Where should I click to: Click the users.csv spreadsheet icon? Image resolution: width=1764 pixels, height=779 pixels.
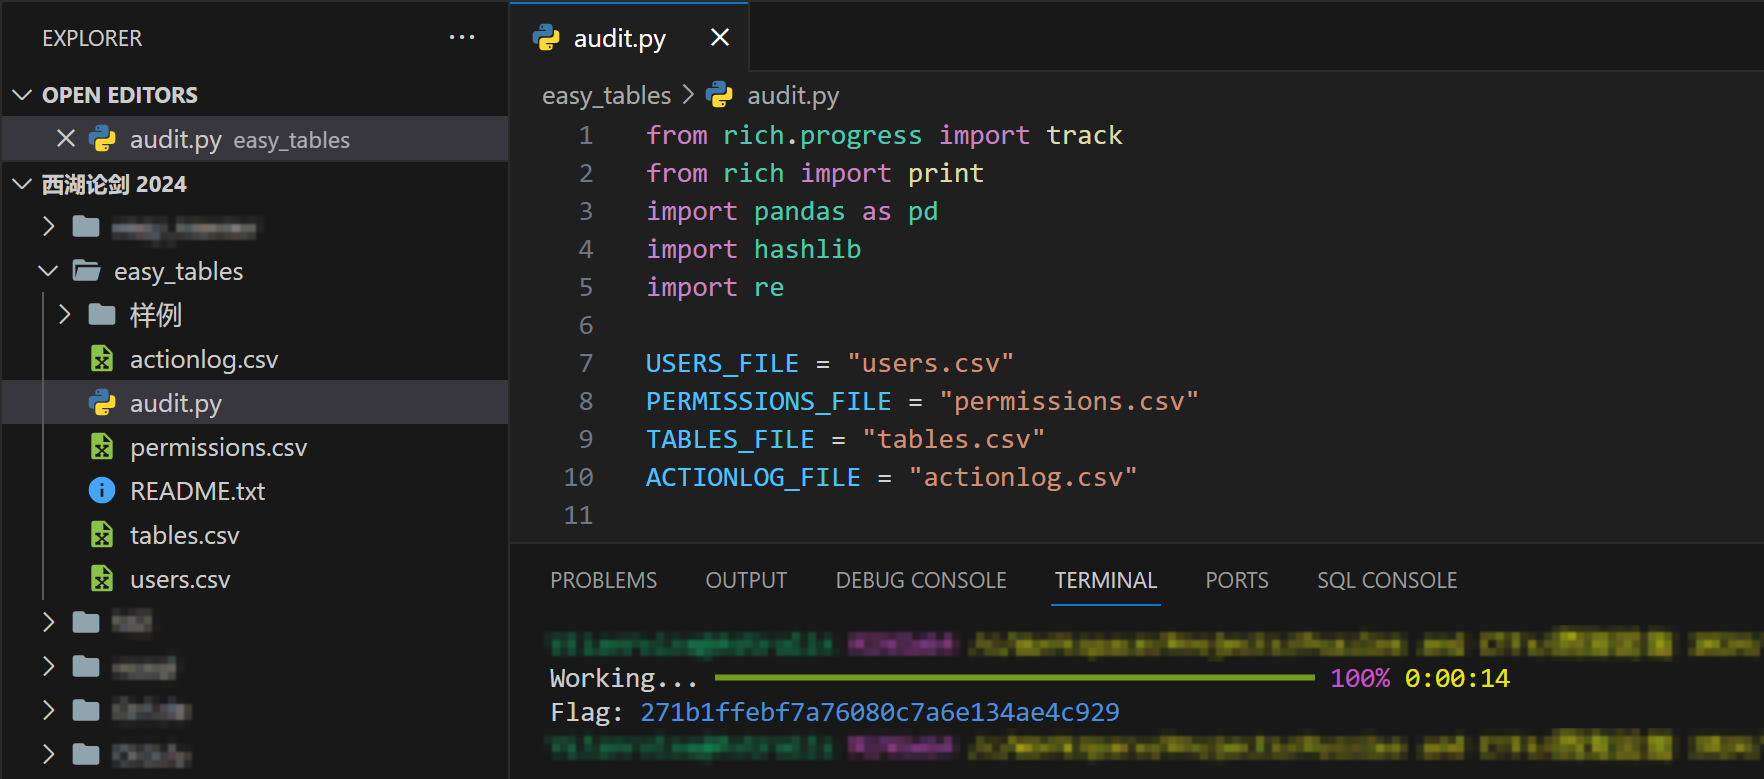pyautogui.click(x=102, y=579)
